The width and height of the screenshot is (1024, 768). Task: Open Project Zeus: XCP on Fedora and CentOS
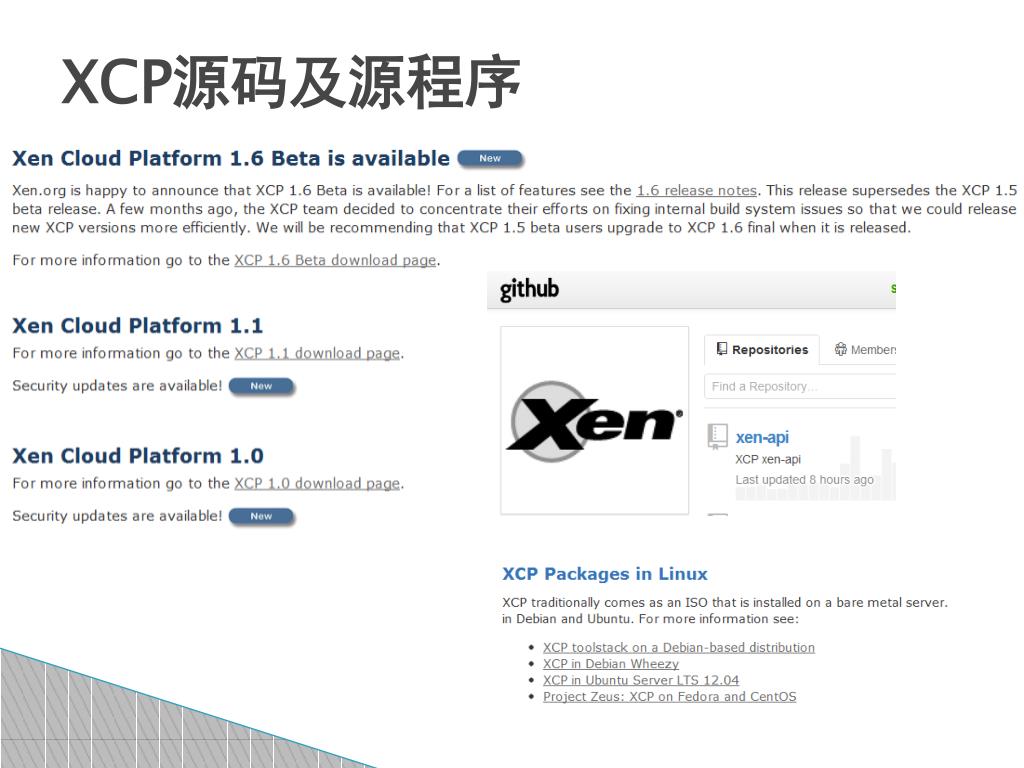coord(669,696)
